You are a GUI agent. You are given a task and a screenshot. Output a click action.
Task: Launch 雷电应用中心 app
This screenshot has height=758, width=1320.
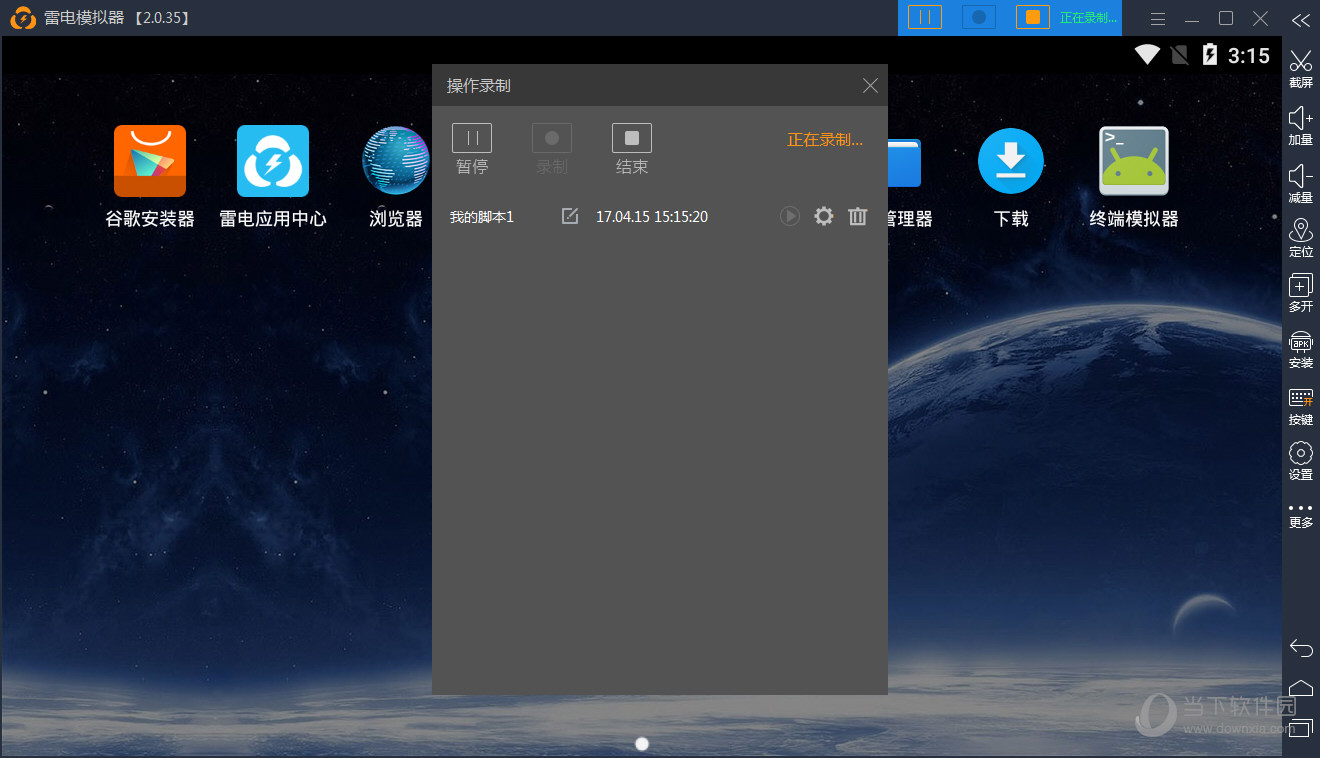[273, 176]
